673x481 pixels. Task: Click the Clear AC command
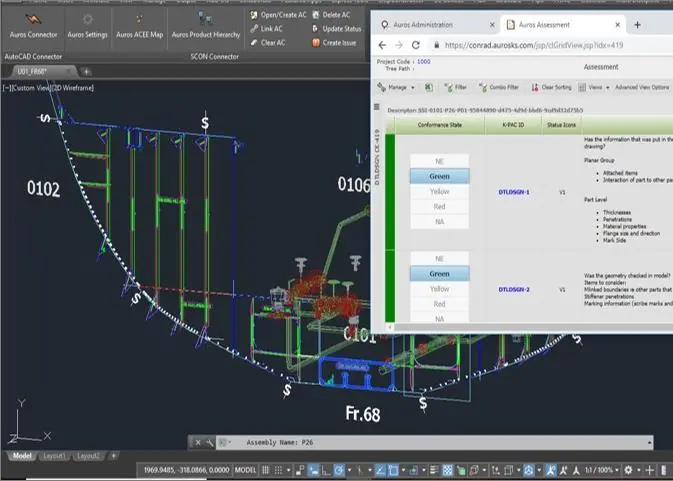click(x=268, y=42)
